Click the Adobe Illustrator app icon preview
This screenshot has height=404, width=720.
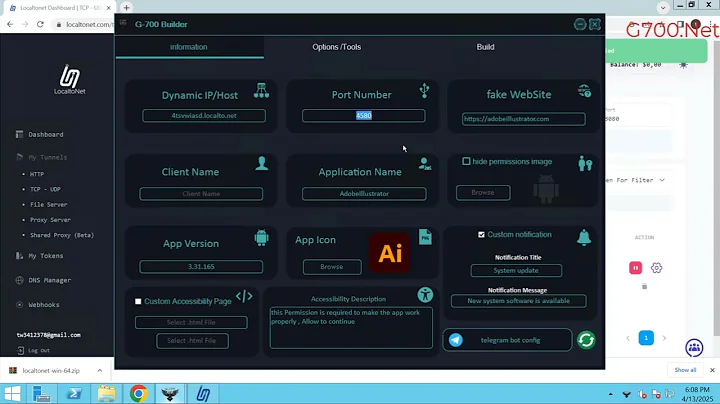(x=389, y=253)
